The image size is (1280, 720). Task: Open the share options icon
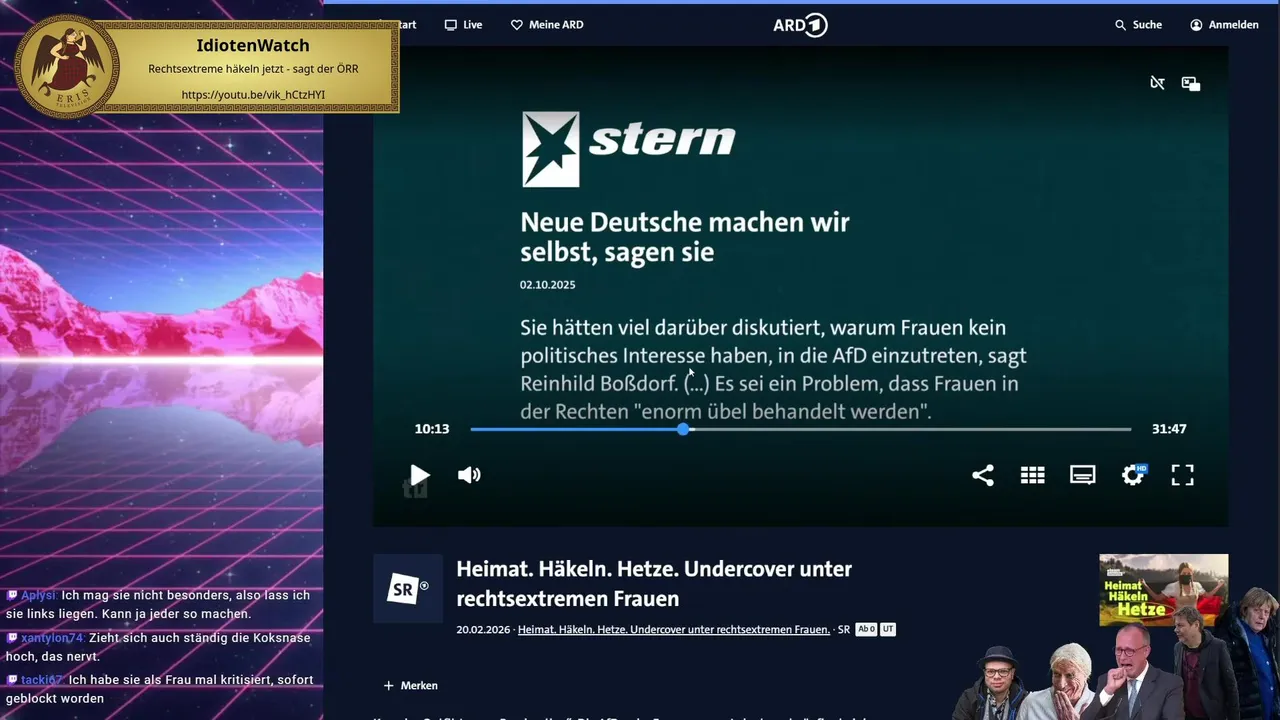tap(983, 475)
